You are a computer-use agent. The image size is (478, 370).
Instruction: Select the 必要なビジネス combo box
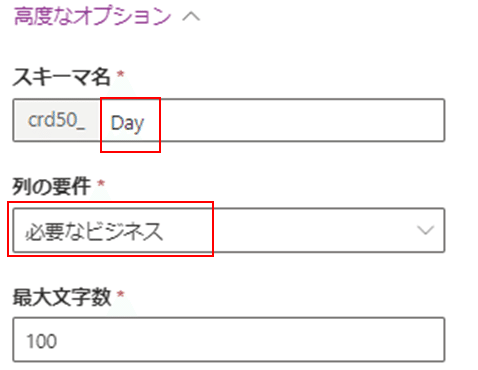(x=229, y=230)
